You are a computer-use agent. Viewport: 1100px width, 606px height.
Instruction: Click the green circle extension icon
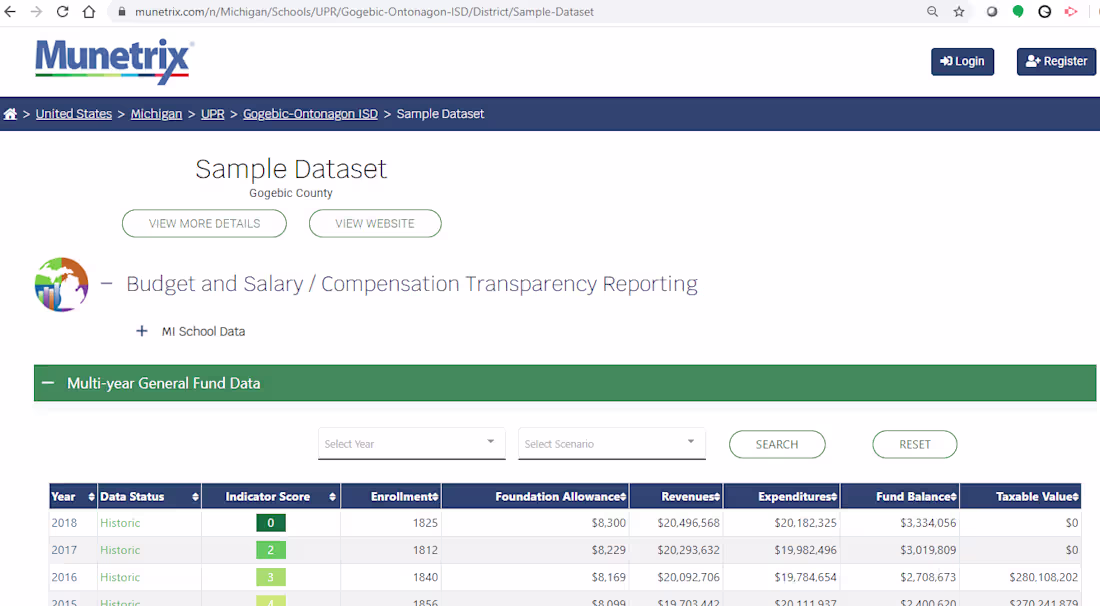click(x=1018, y=11)
